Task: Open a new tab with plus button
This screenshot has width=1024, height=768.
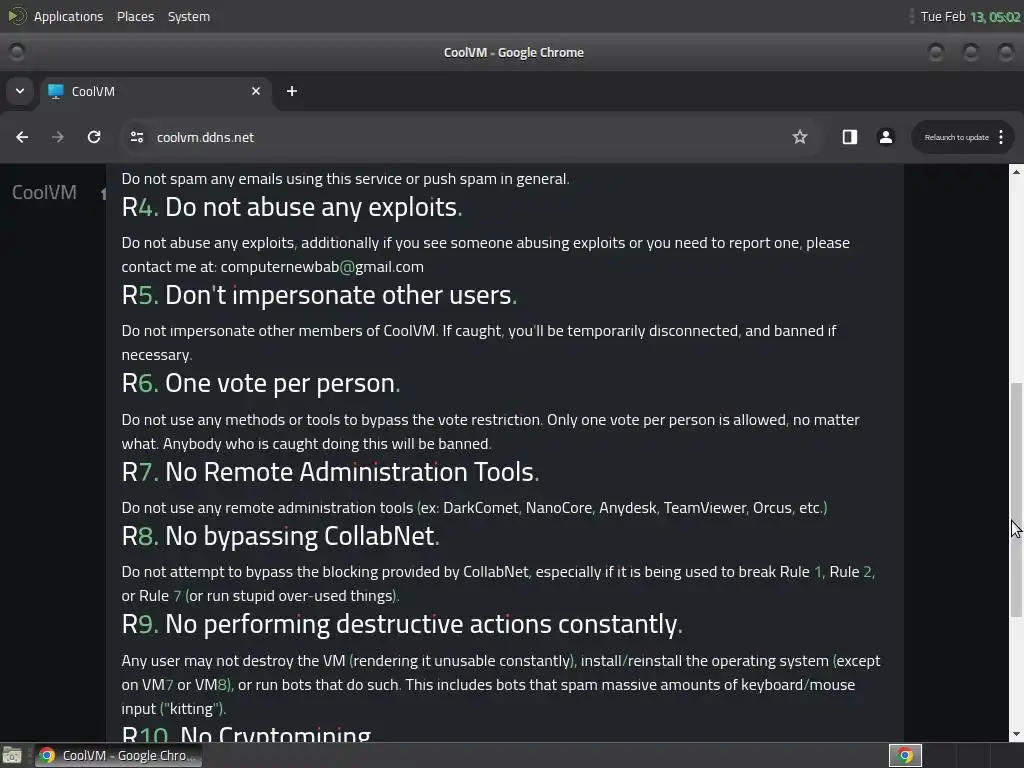Action: coord(292,91)
